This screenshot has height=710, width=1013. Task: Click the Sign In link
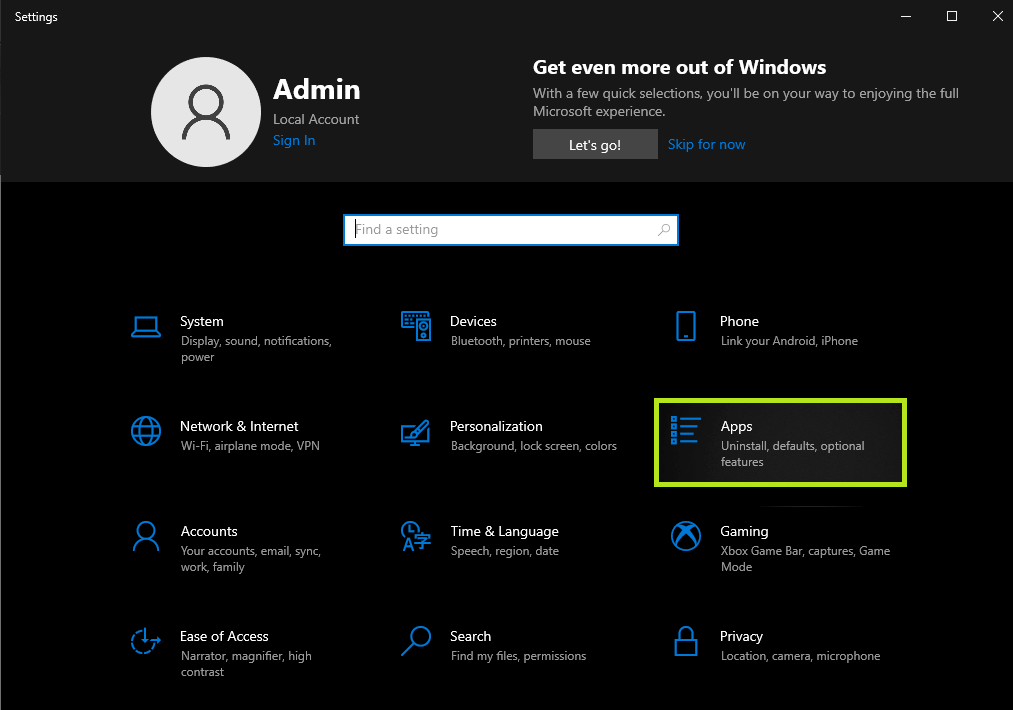[294, 140]
